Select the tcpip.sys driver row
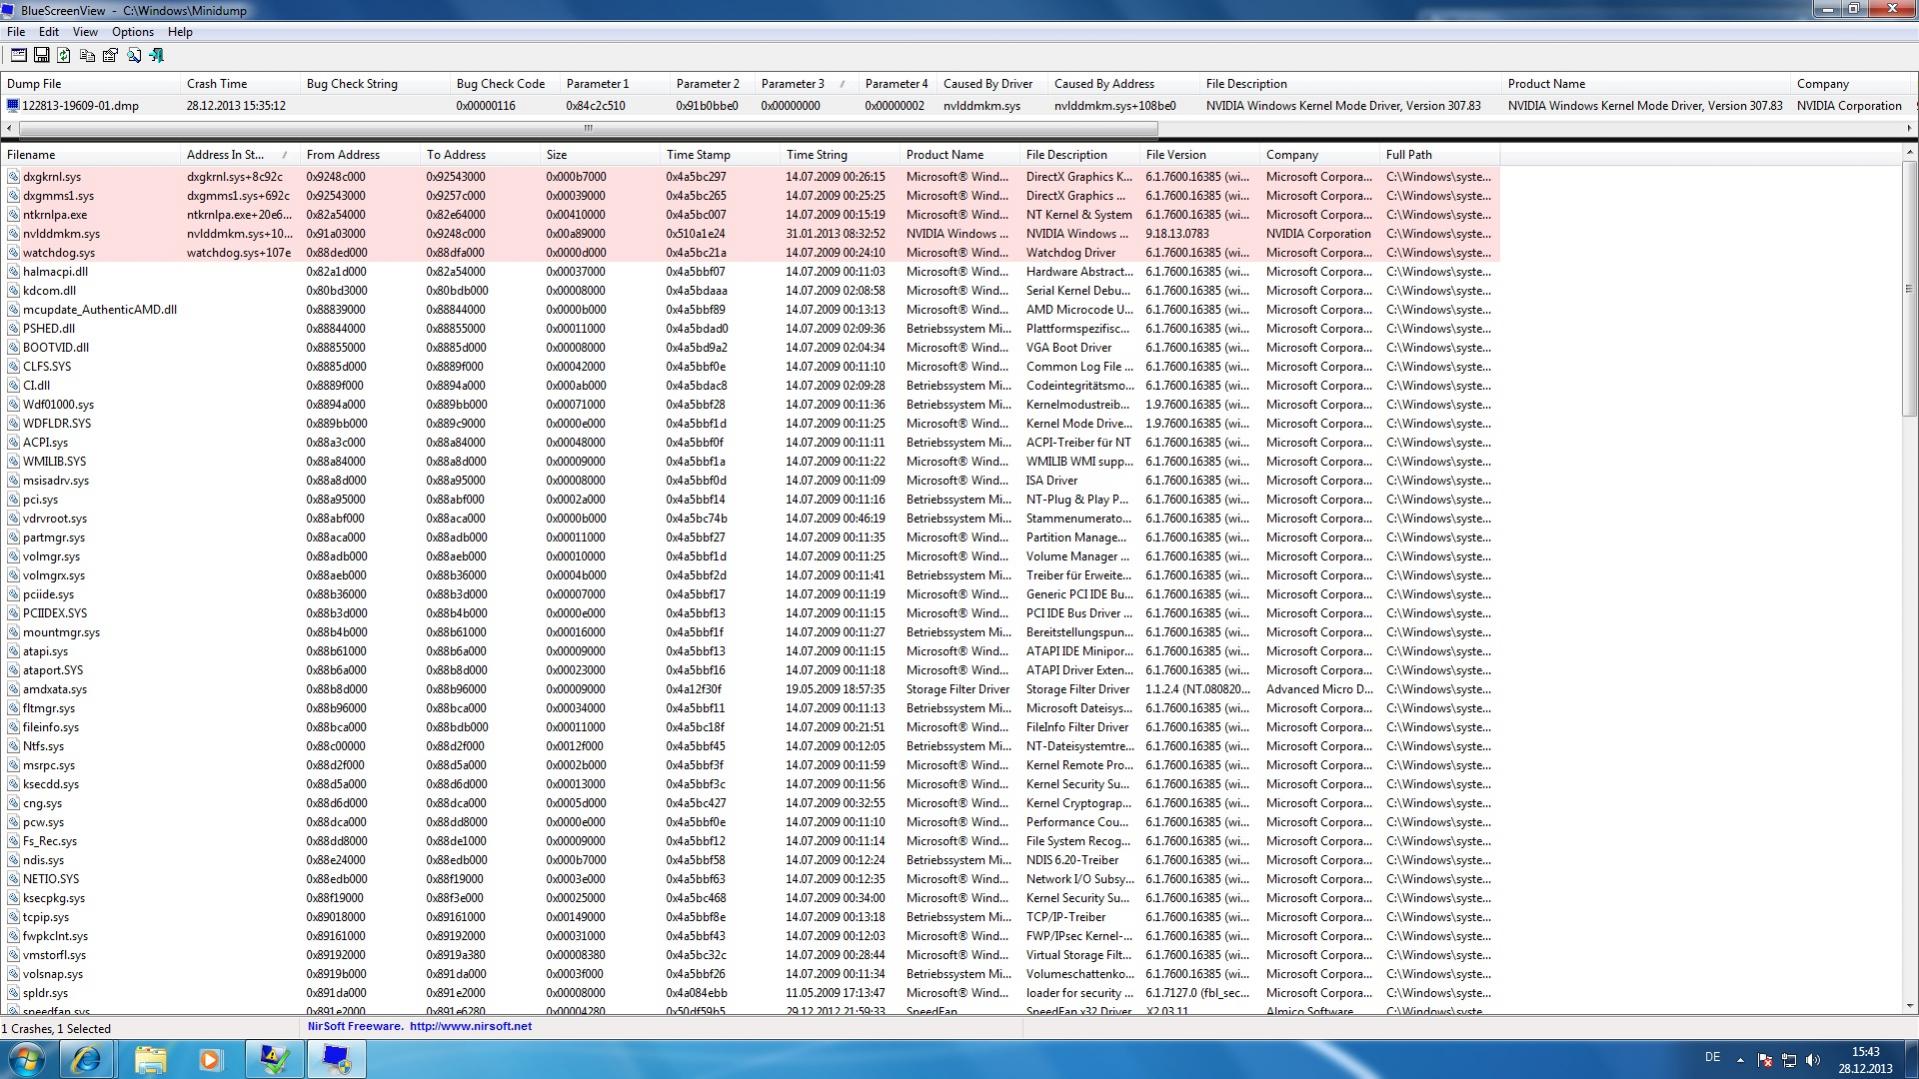1919x1079 pixels. (x=751, y=917)
